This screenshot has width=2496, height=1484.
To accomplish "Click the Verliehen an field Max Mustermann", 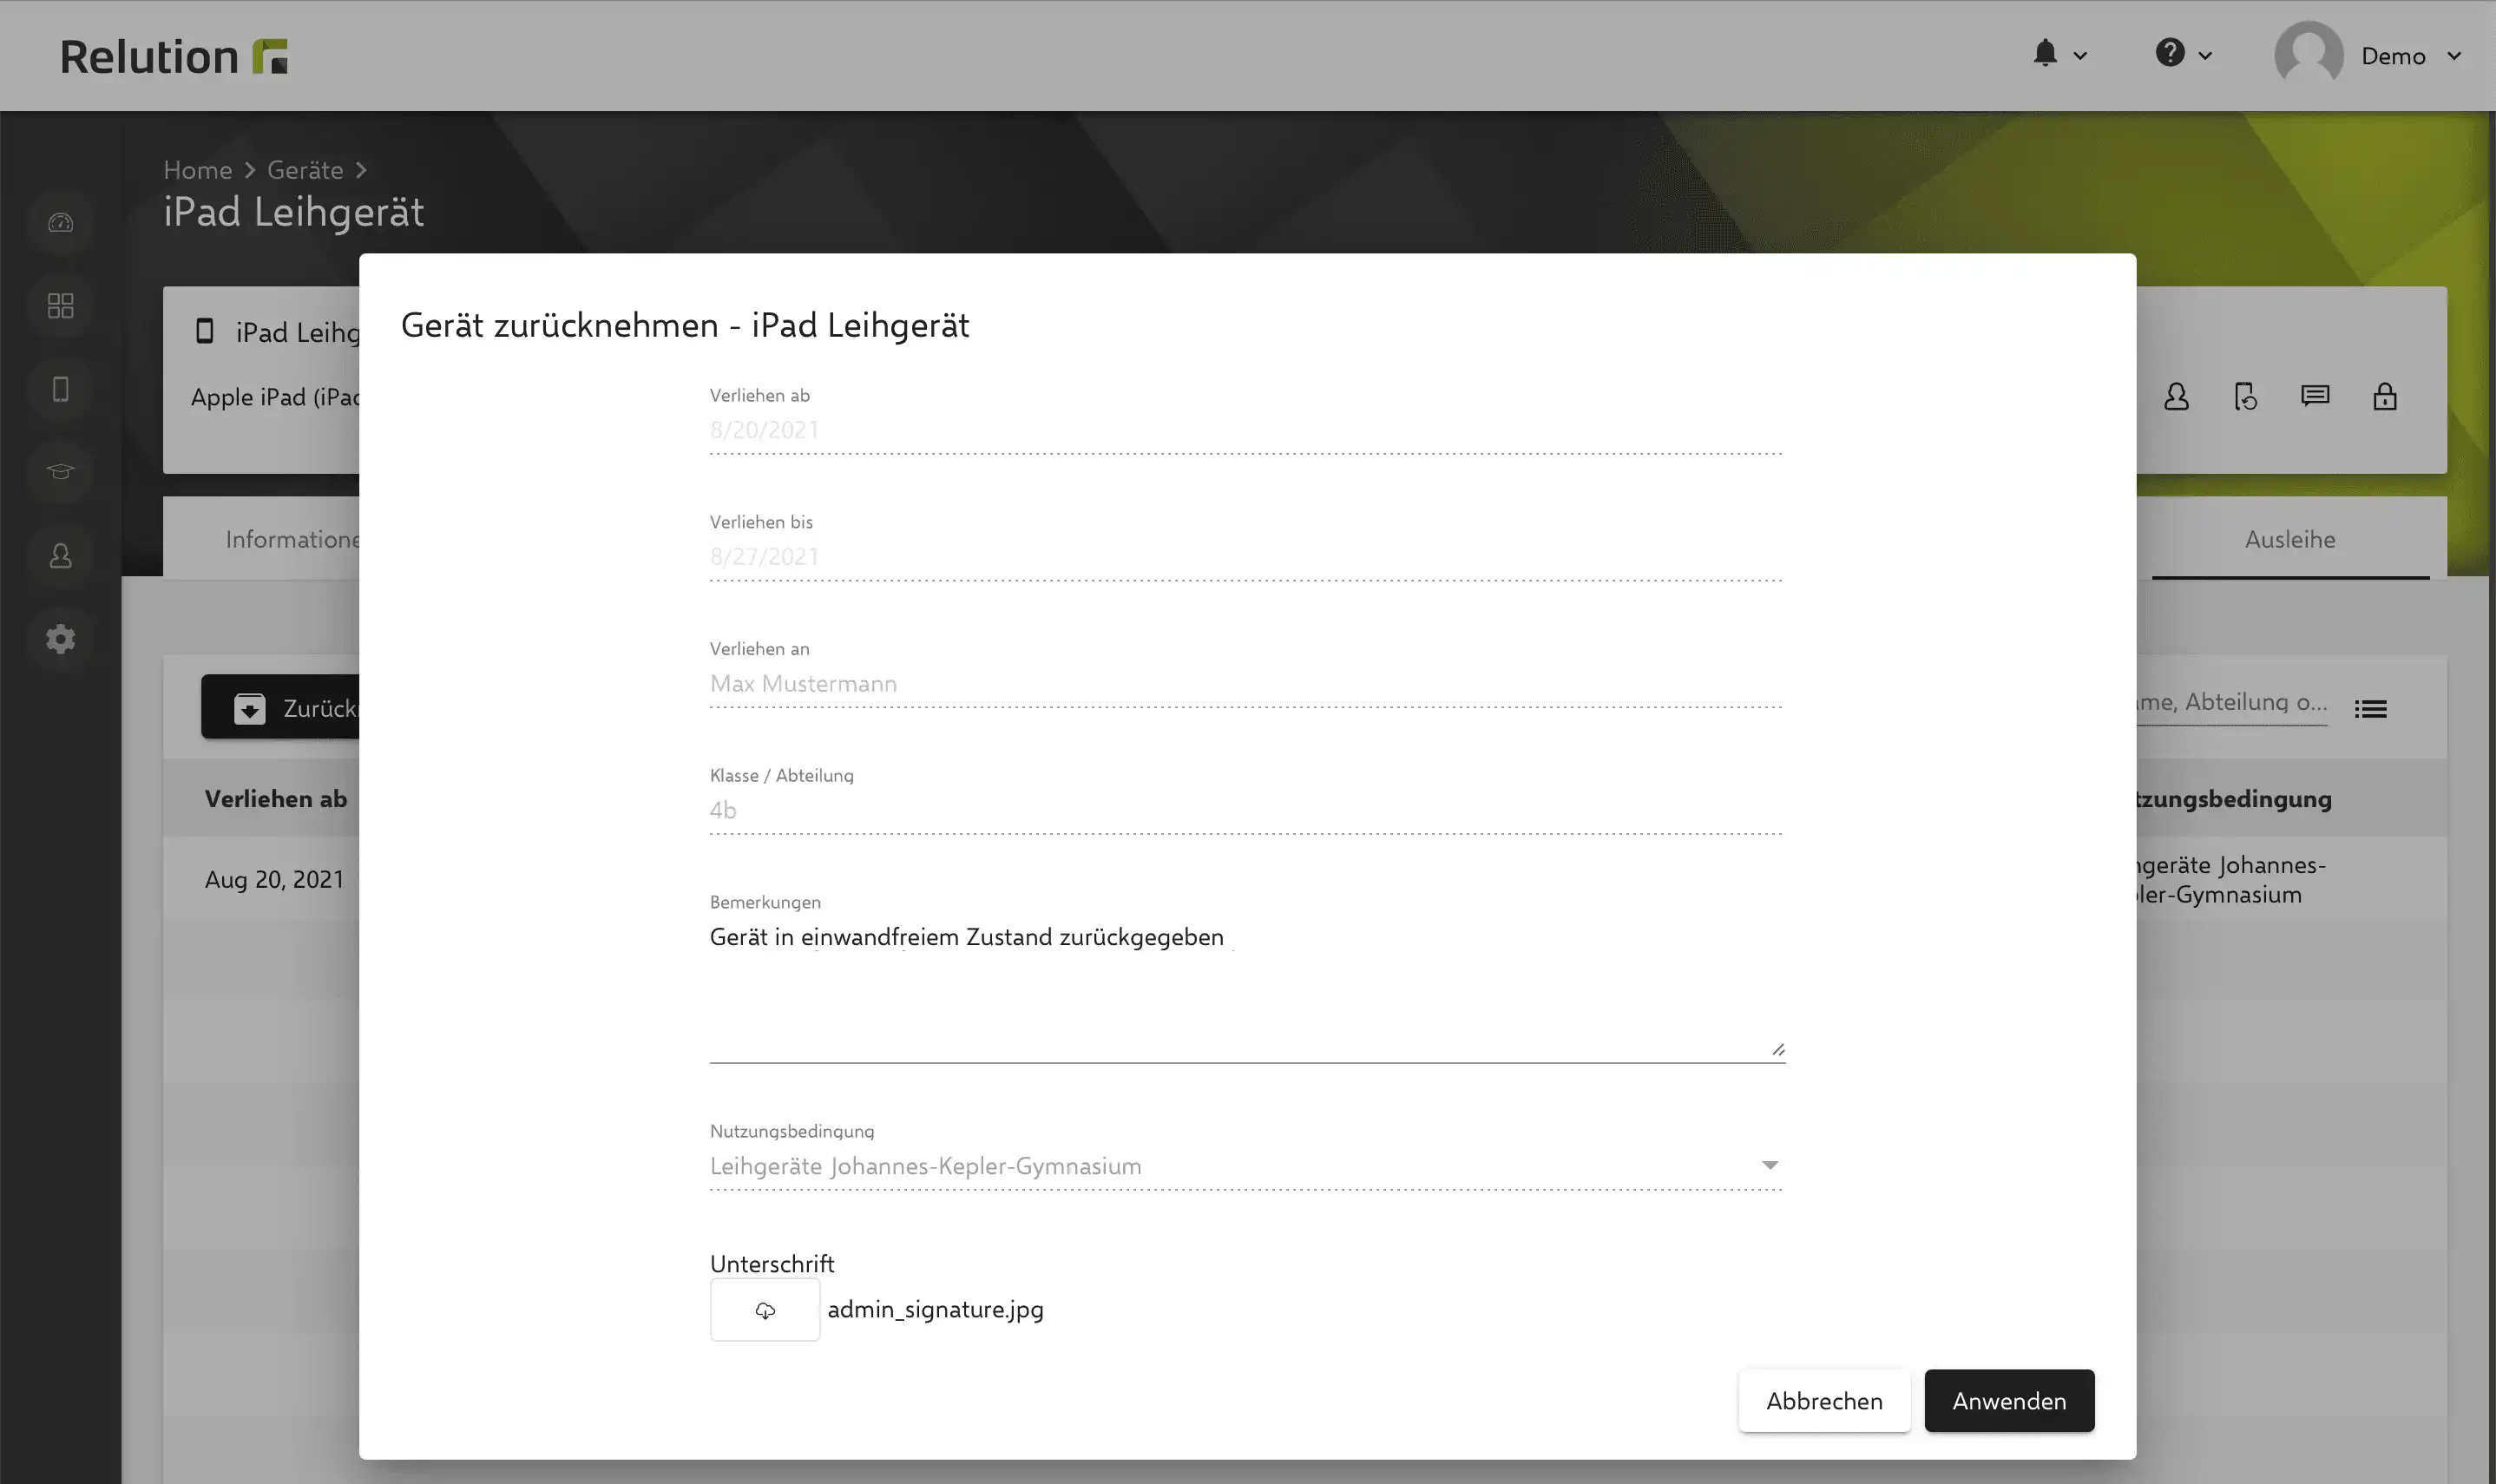I will pyautogui.click(x=1246, y=684).
